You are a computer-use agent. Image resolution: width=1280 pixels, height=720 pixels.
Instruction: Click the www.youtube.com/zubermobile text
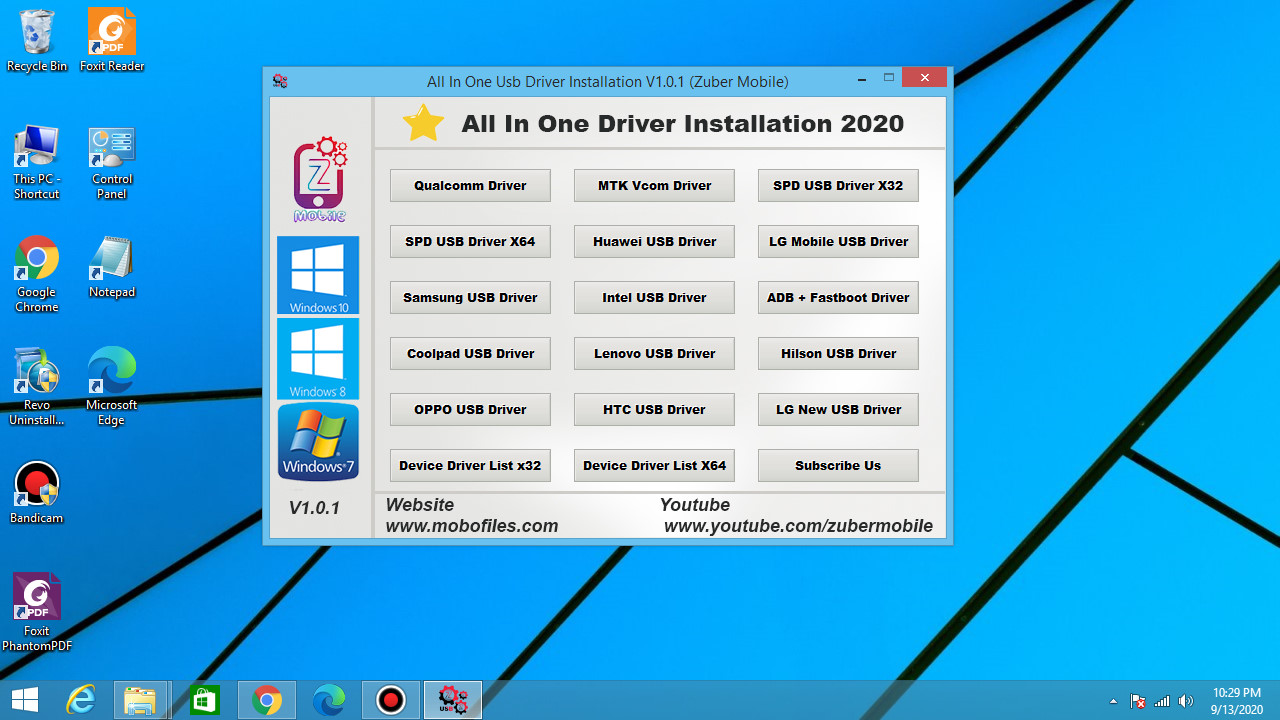point(798,526)
